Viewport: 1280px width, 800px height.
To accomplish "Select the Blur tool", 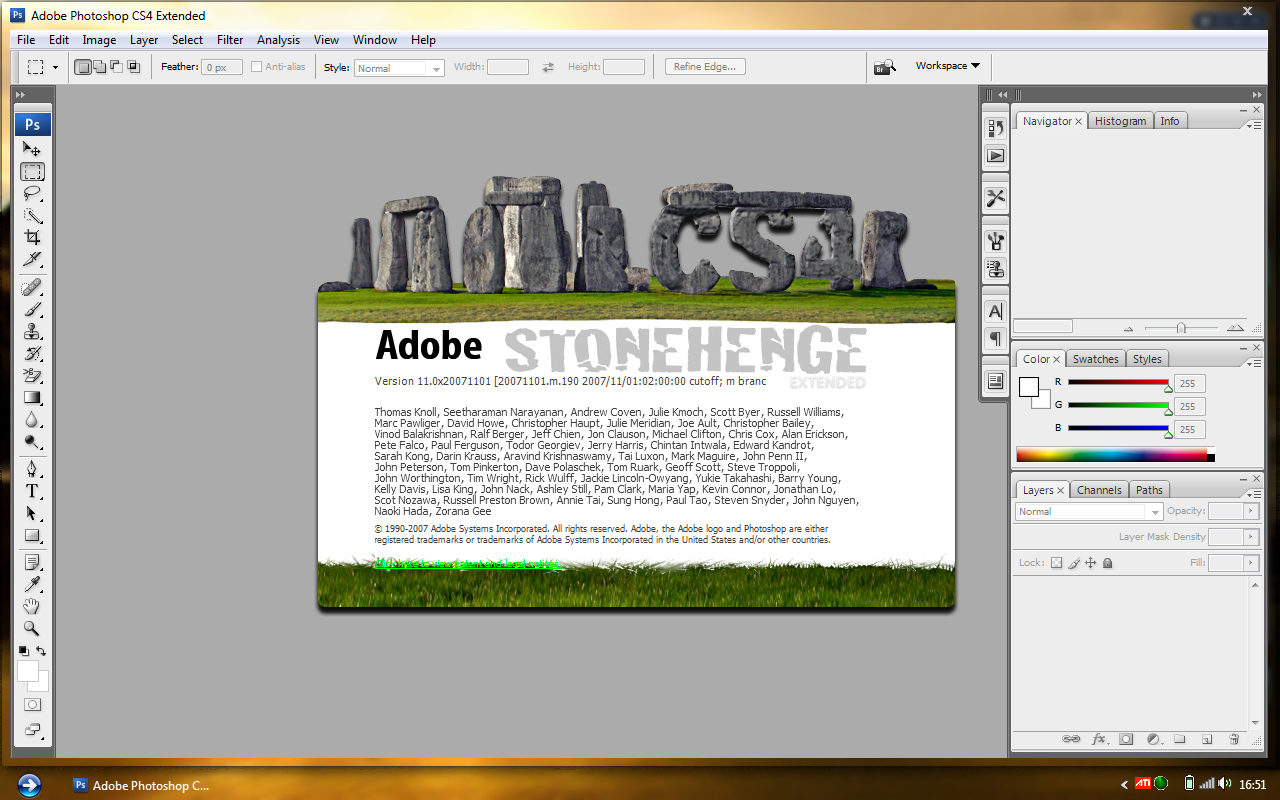I will (33, 420).
